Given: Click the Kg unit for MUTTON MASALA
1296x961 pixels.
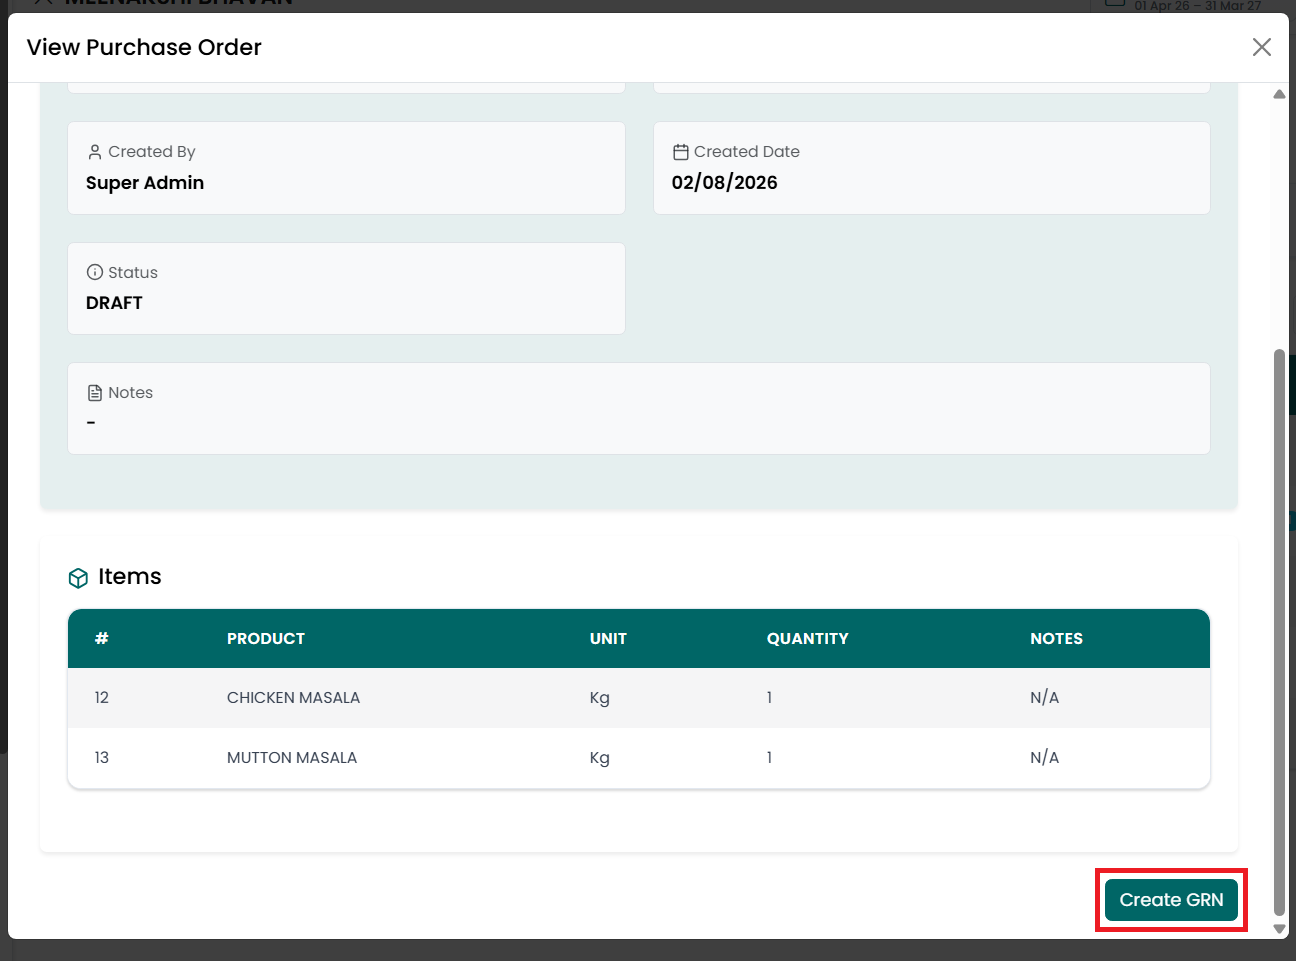Looking at the screenshot, I should (x=600, y=758).
